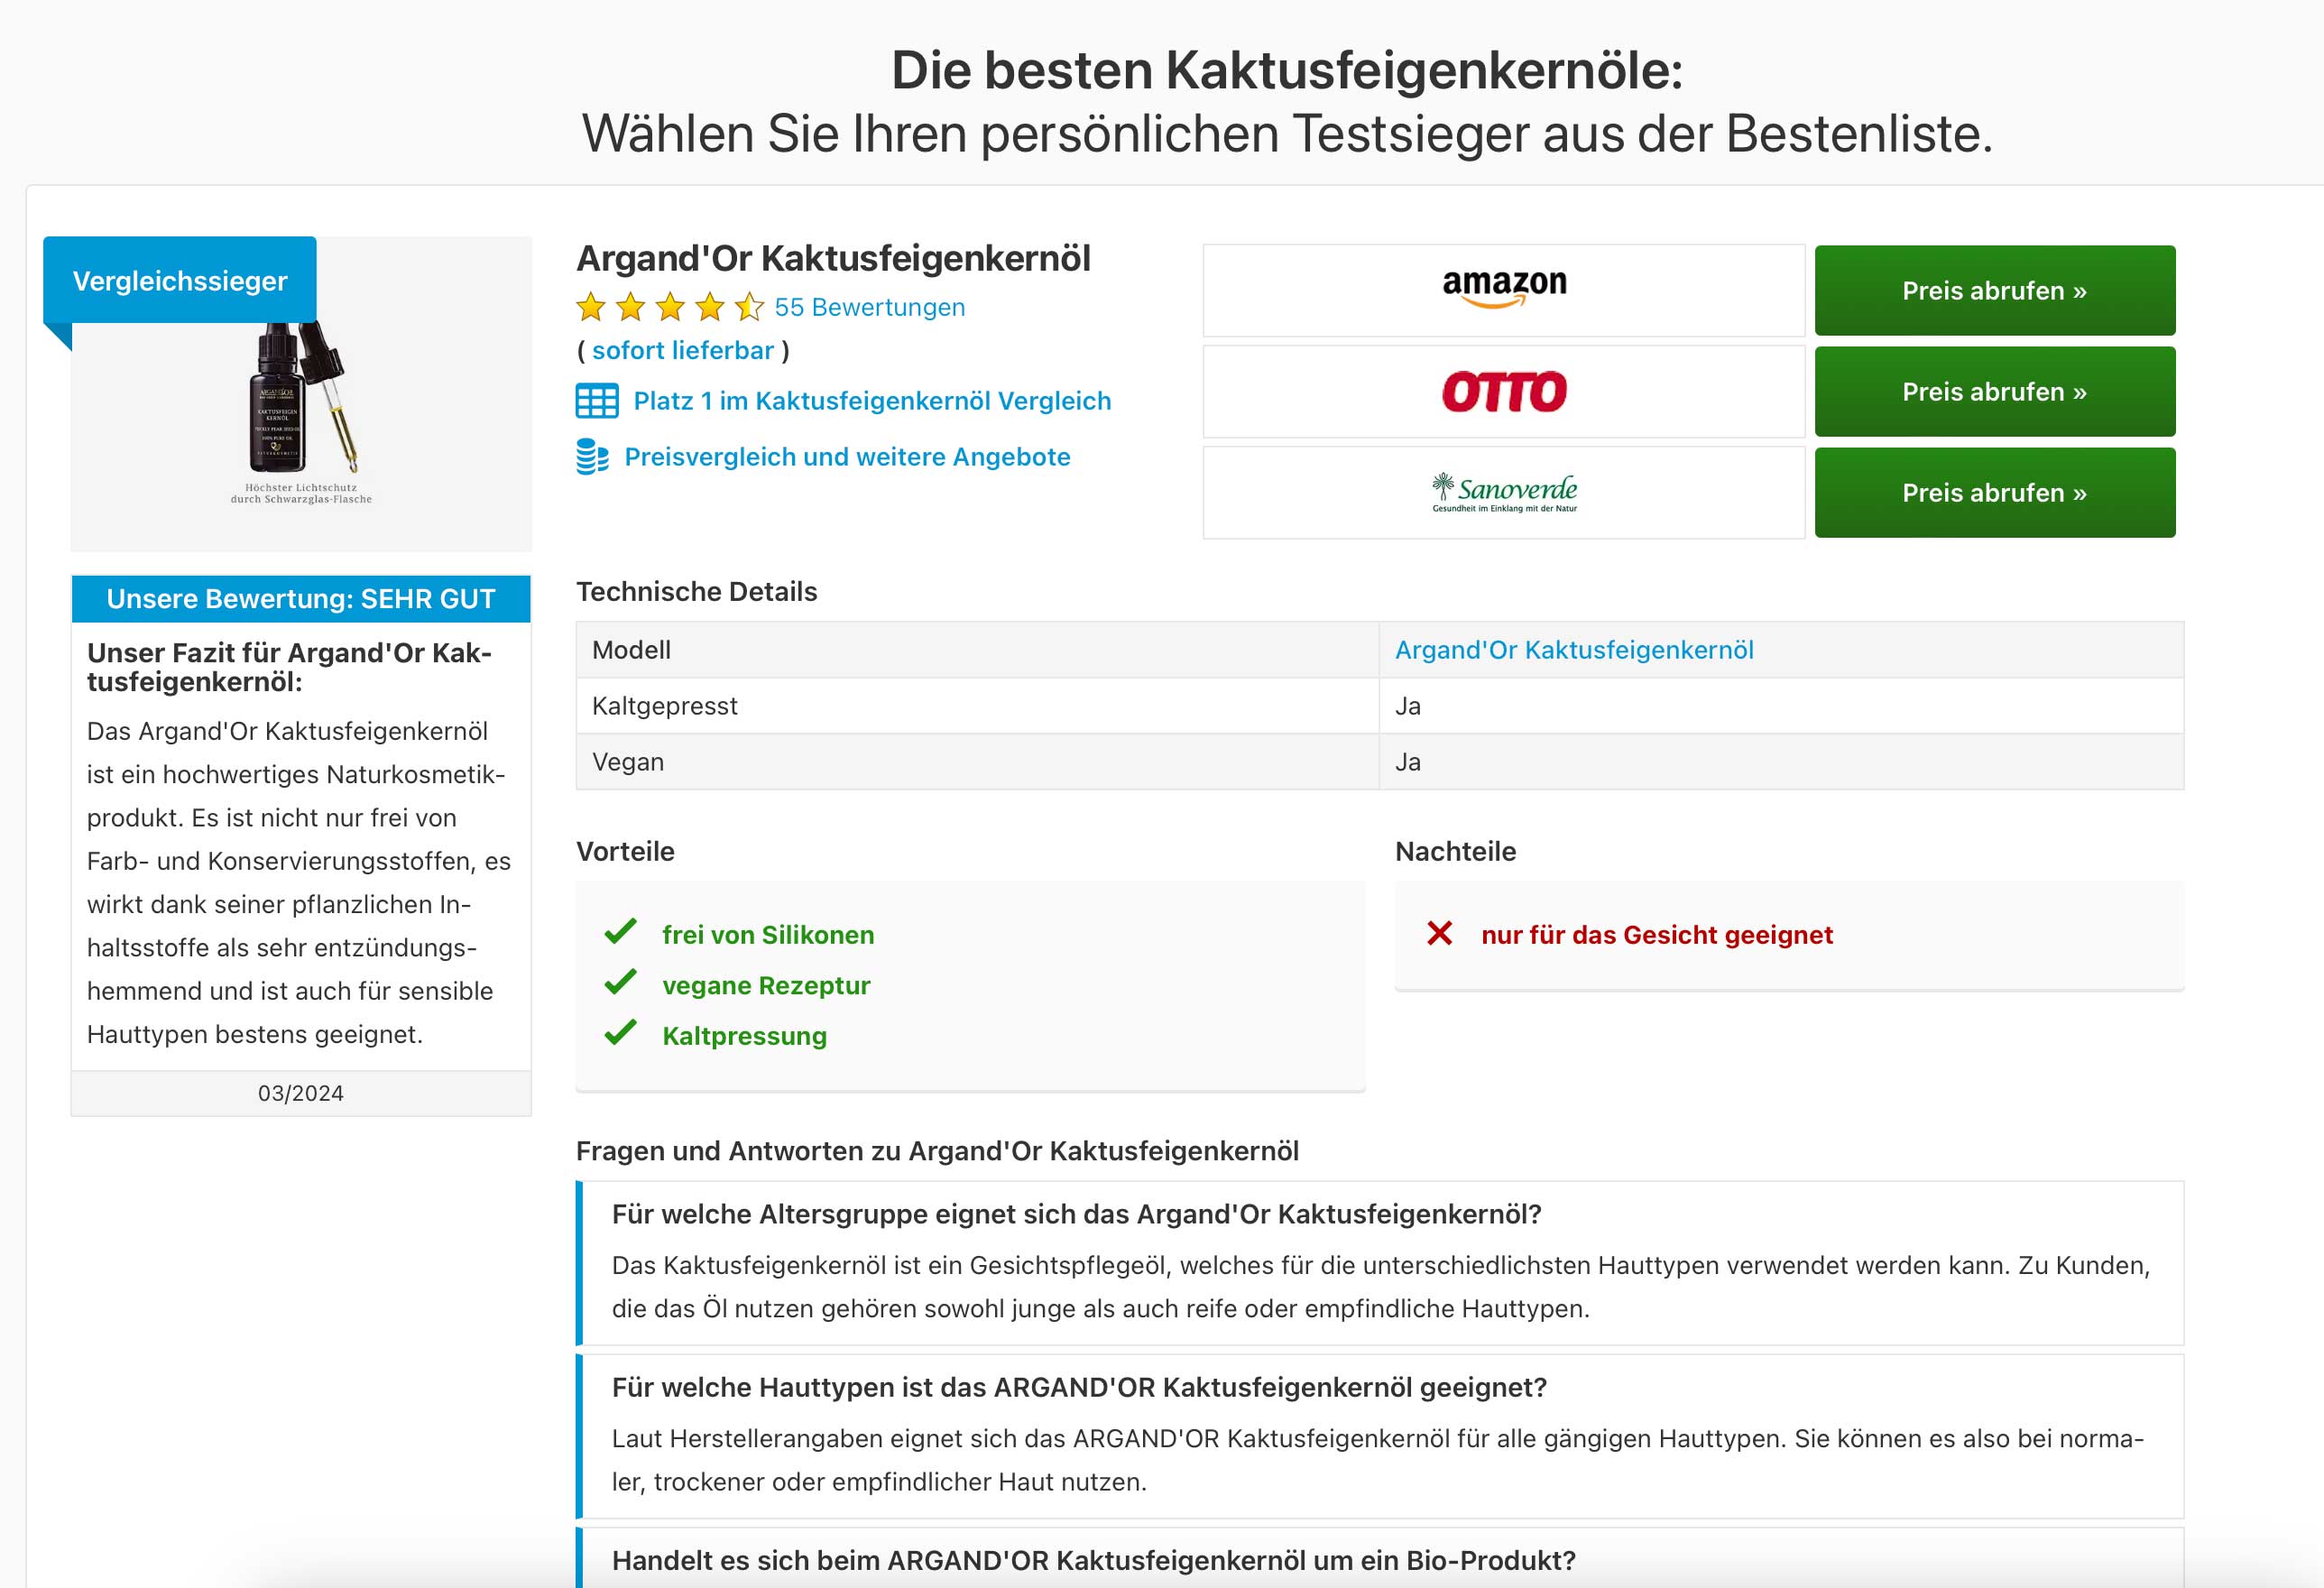
Task: Open OTTO offer via Preis abrufen
Action: pos(1994,391)
